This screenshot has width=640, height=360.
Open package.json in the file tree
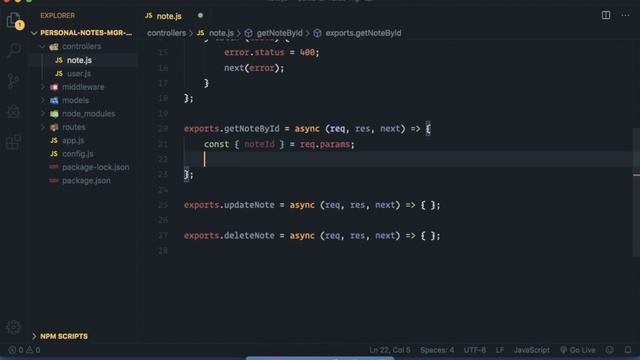[86, 180]
